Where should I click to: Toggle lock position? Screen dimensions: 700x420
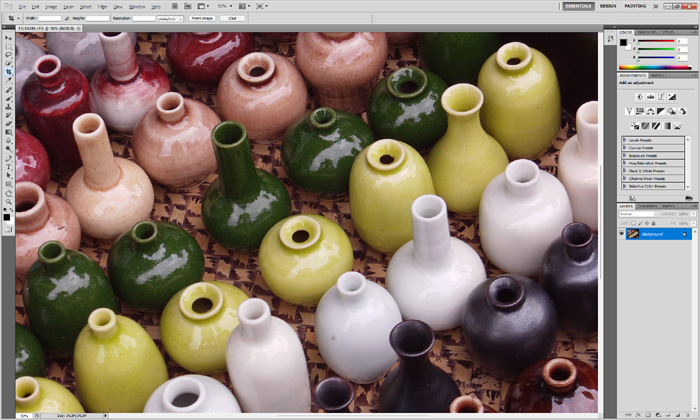(x=646, y=223)
